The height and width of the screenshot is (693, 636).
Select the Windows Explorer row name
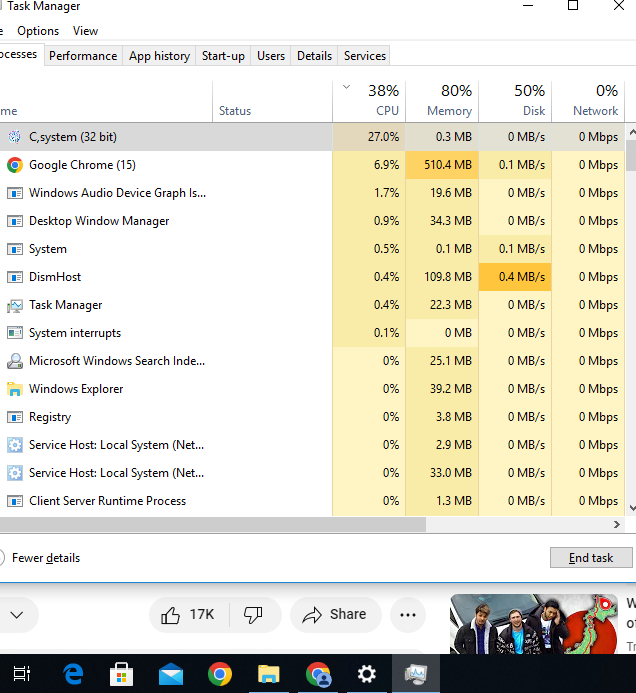(x=76, y=389)
